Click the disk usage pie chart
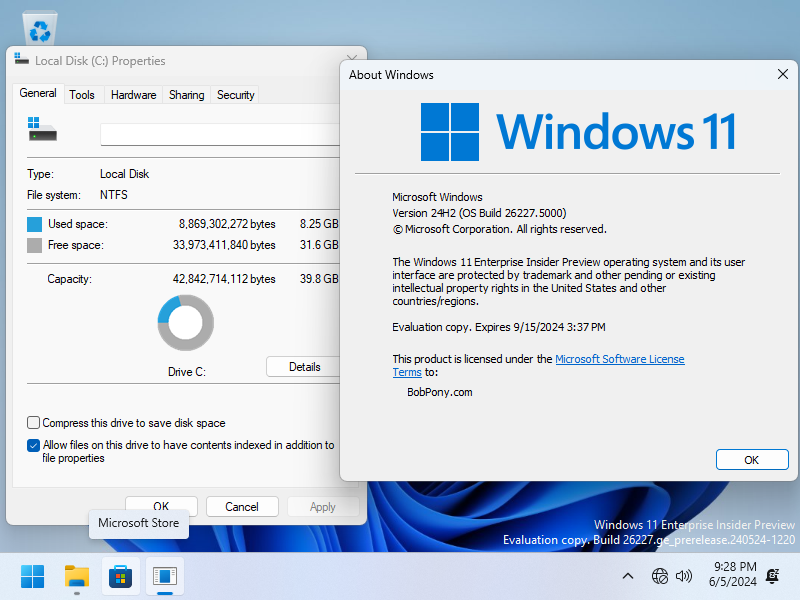 pos(185,322)
